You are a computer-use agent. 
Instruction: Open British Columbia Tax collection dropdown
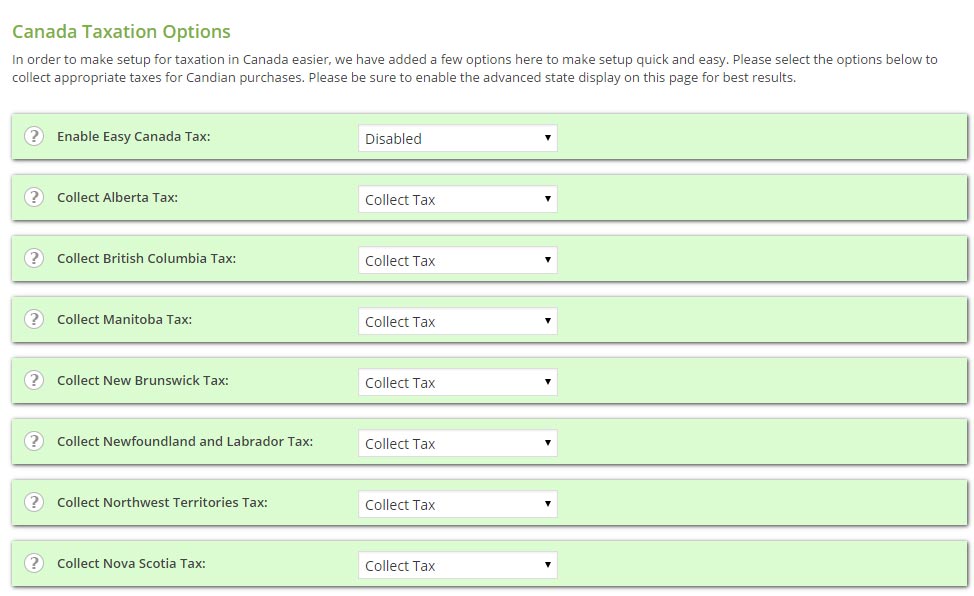457,260
